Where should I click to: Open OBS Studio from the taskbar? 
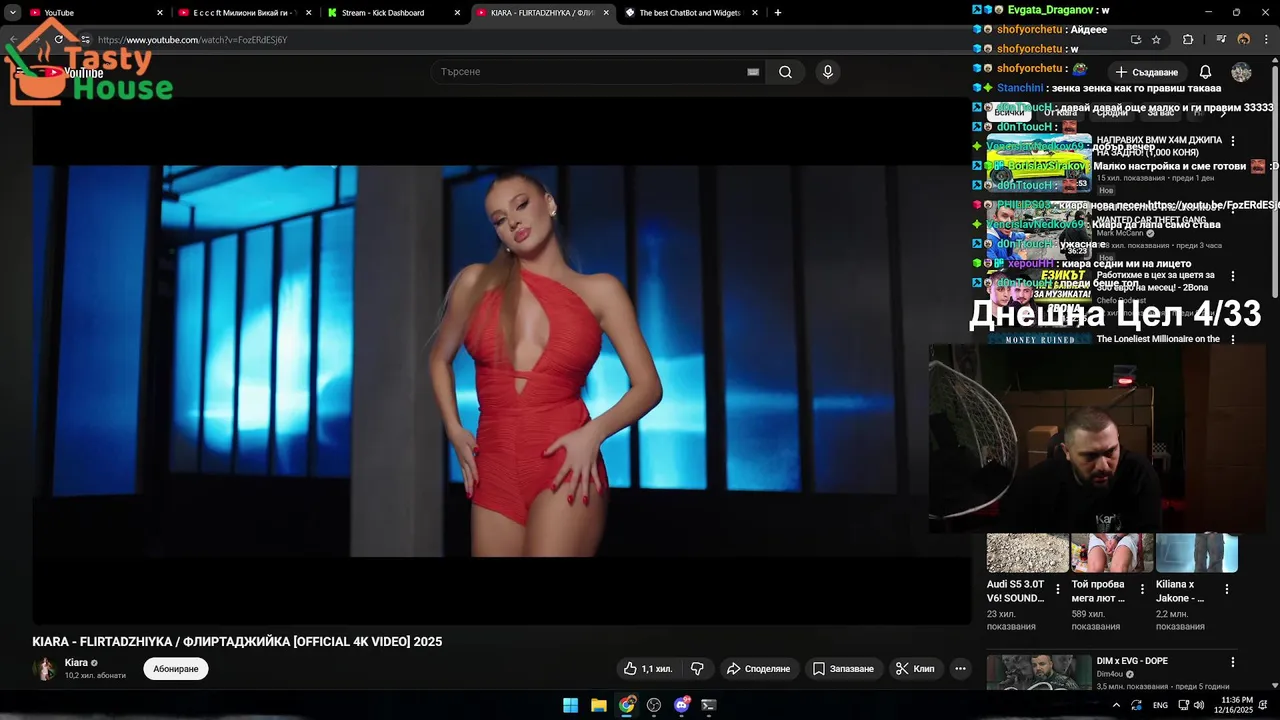click(654, 705)
